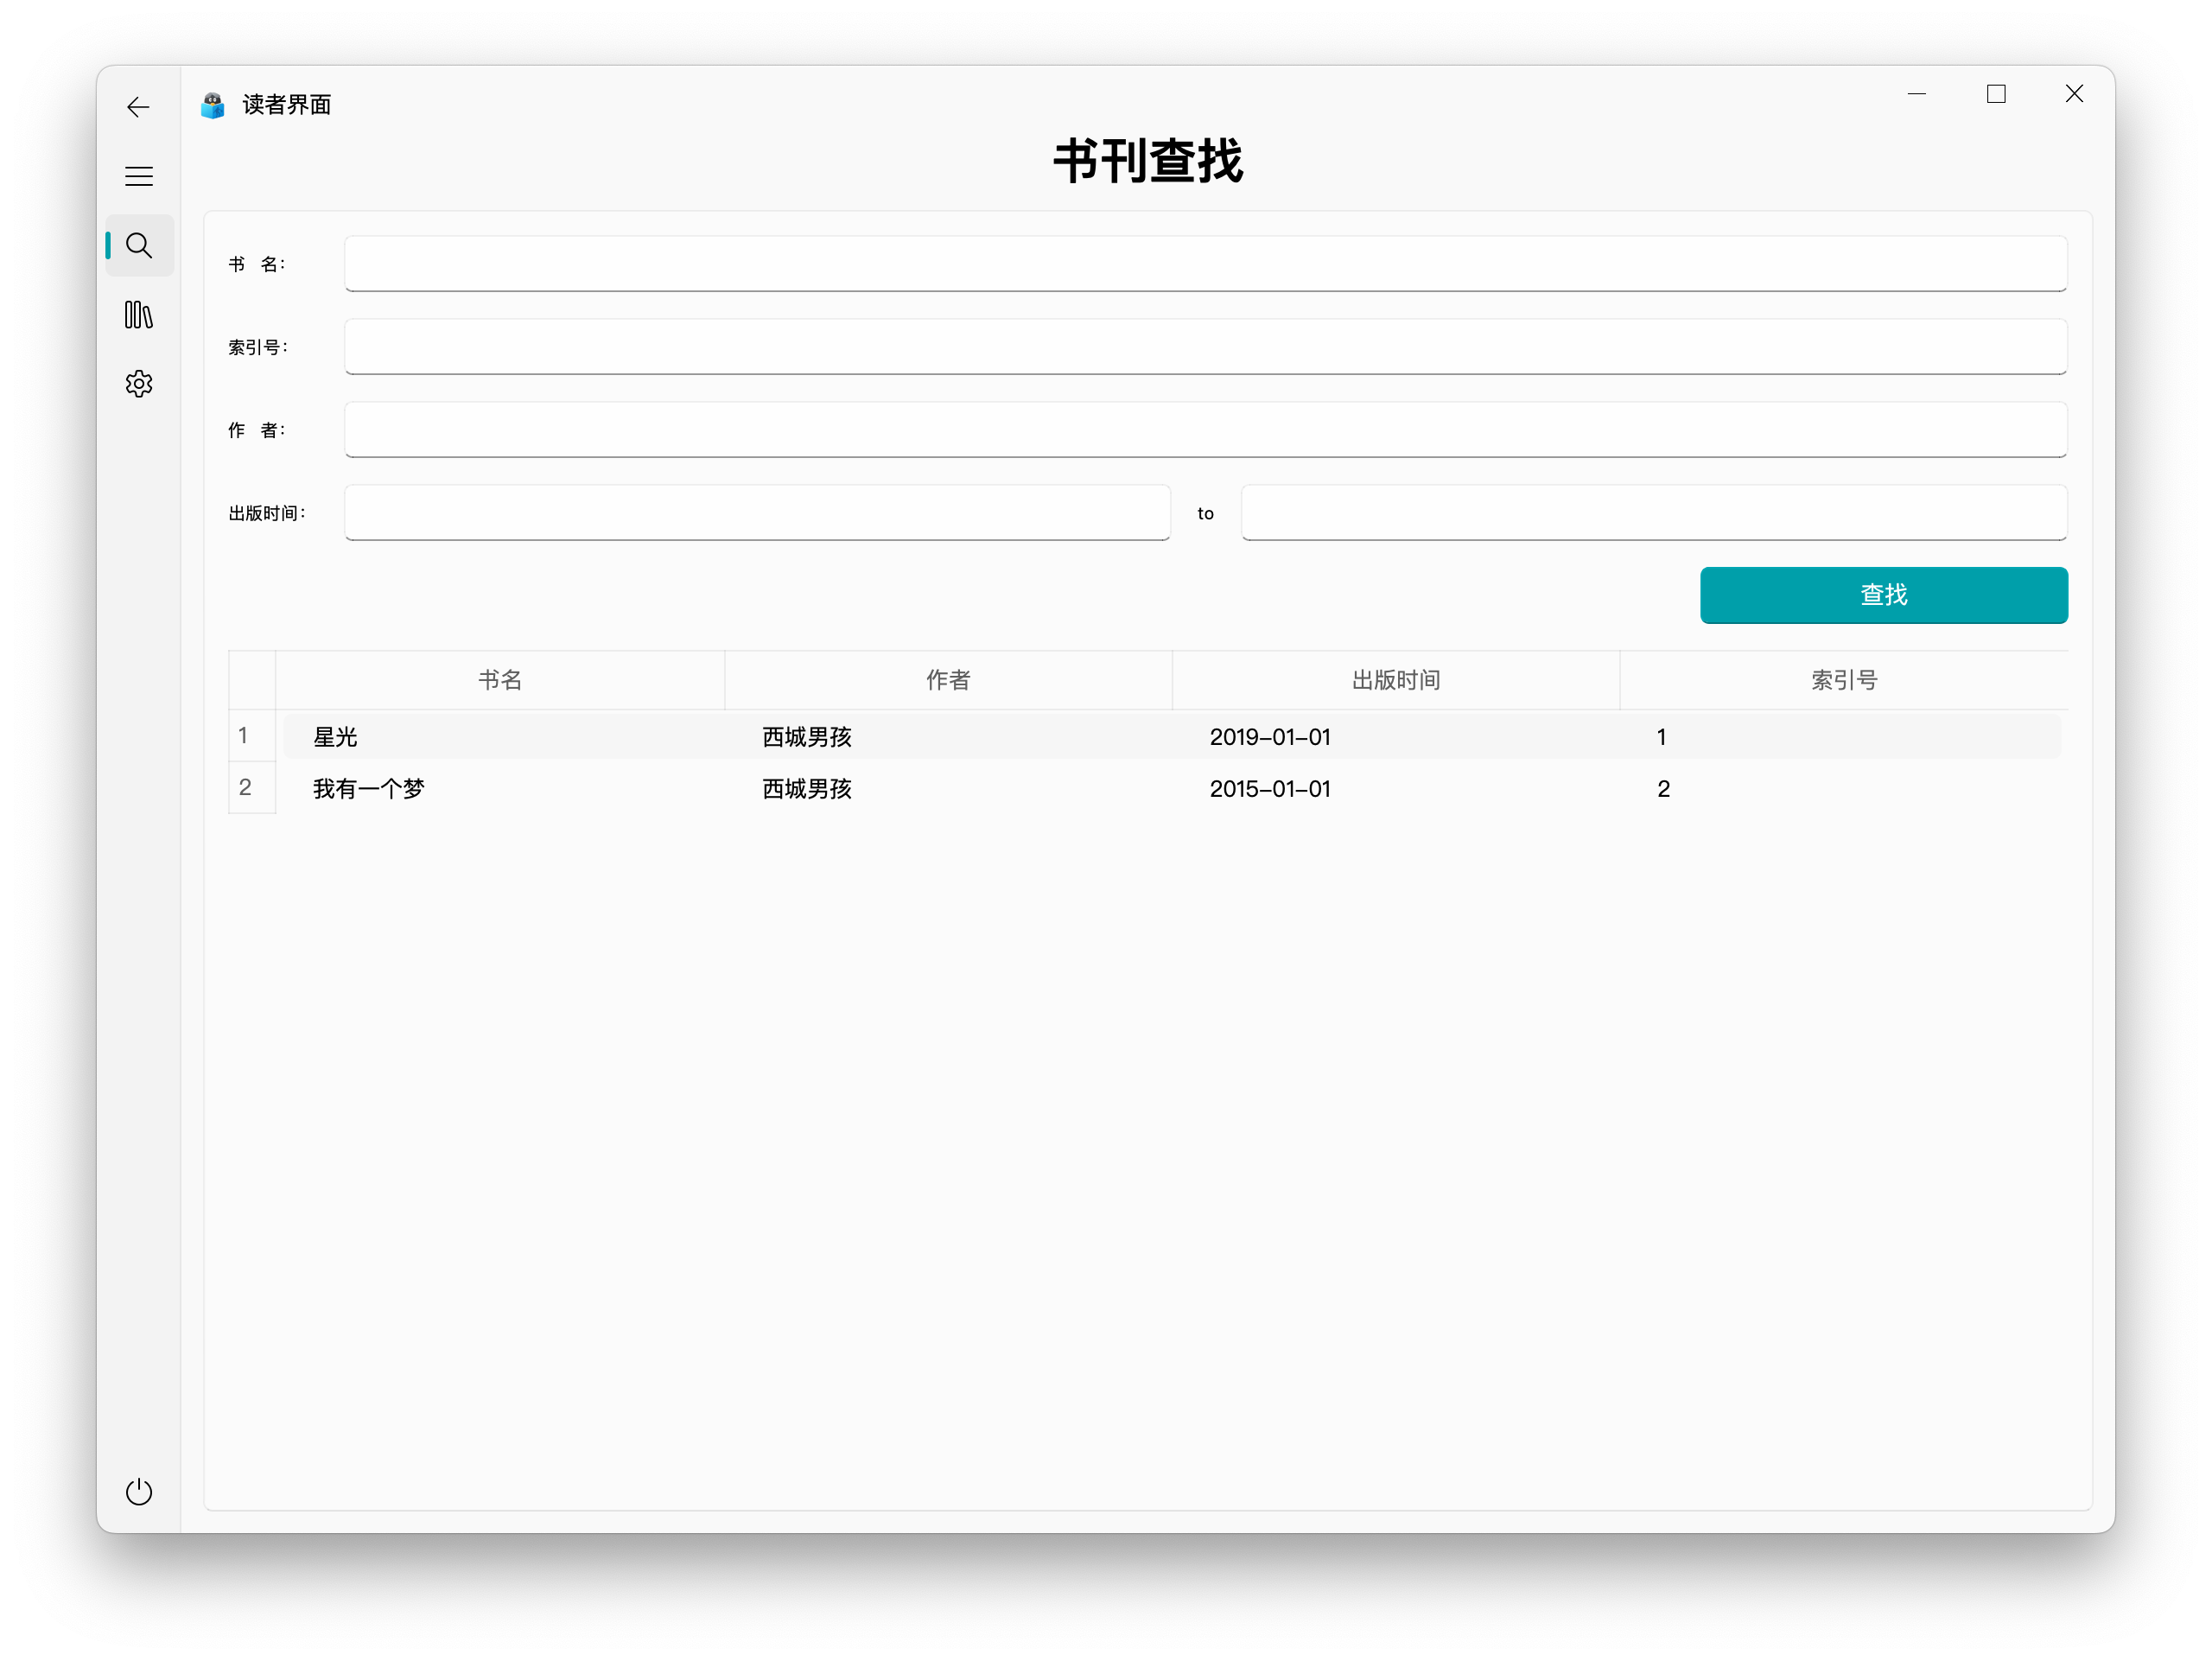Click the start 出版时间 date field
Image resolution: width=2212 pixels, height=1661 pixels.
[x=757, y=513]
